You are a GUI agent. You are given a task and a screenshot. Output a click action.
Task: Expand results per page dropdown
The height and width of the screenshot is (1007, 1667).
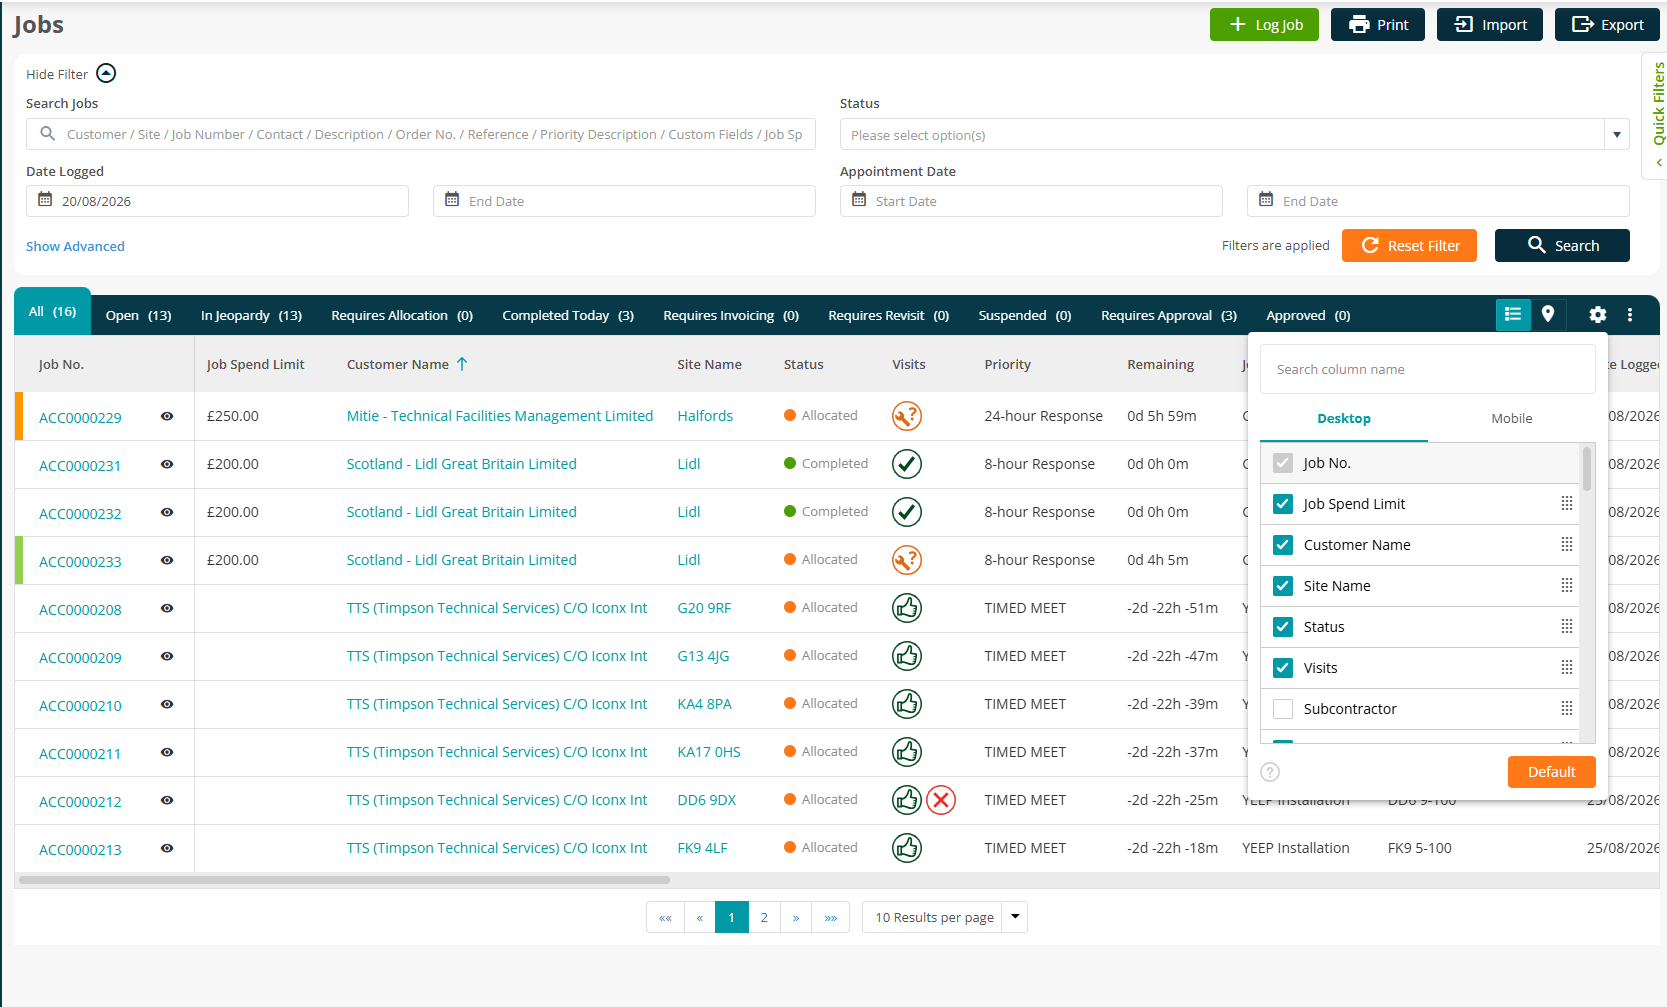pos(1015,917)
